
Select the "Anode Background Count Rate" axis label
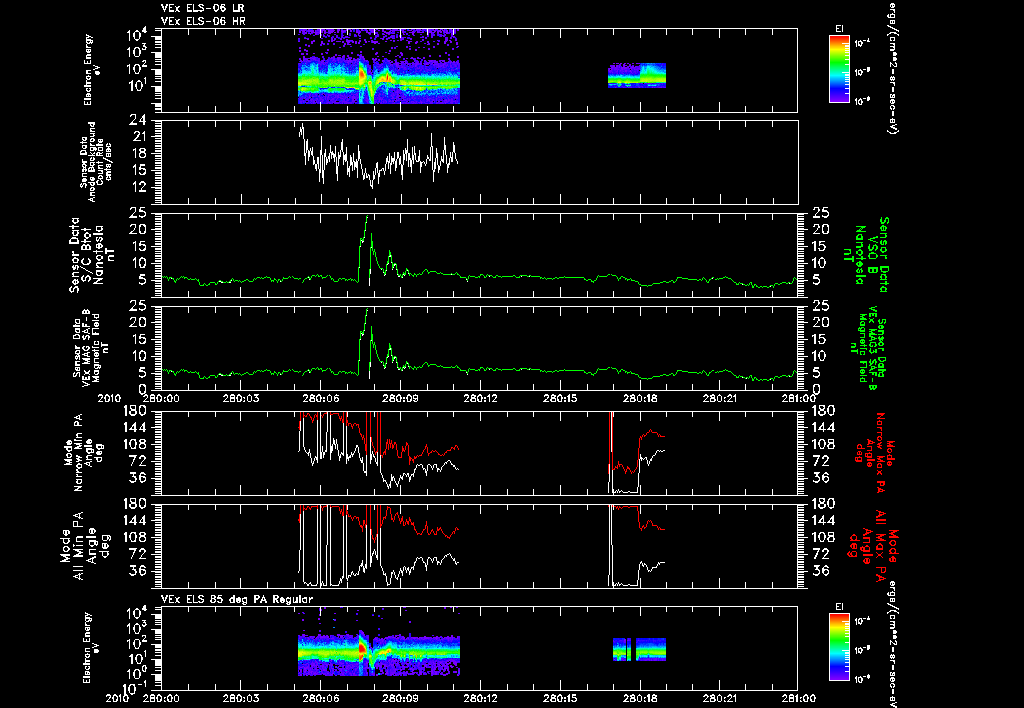point(96,162)
